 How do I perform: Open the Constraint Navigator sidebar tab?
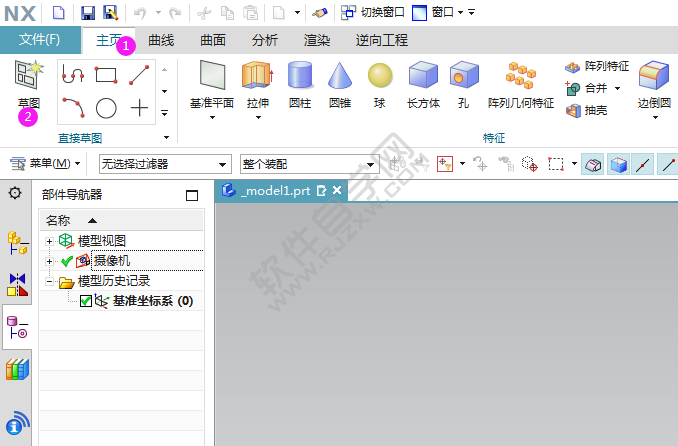point(17,284)
